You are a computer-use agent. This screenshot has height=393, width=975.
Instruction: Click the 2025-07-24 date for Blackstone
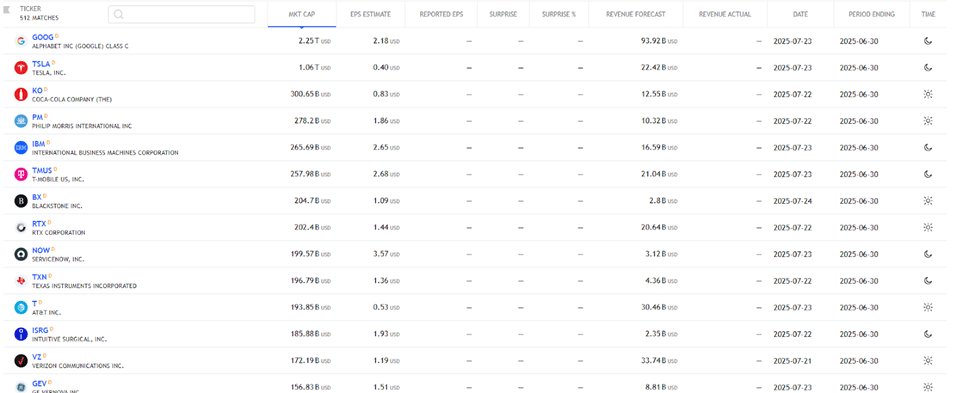[x=792, y=201]
